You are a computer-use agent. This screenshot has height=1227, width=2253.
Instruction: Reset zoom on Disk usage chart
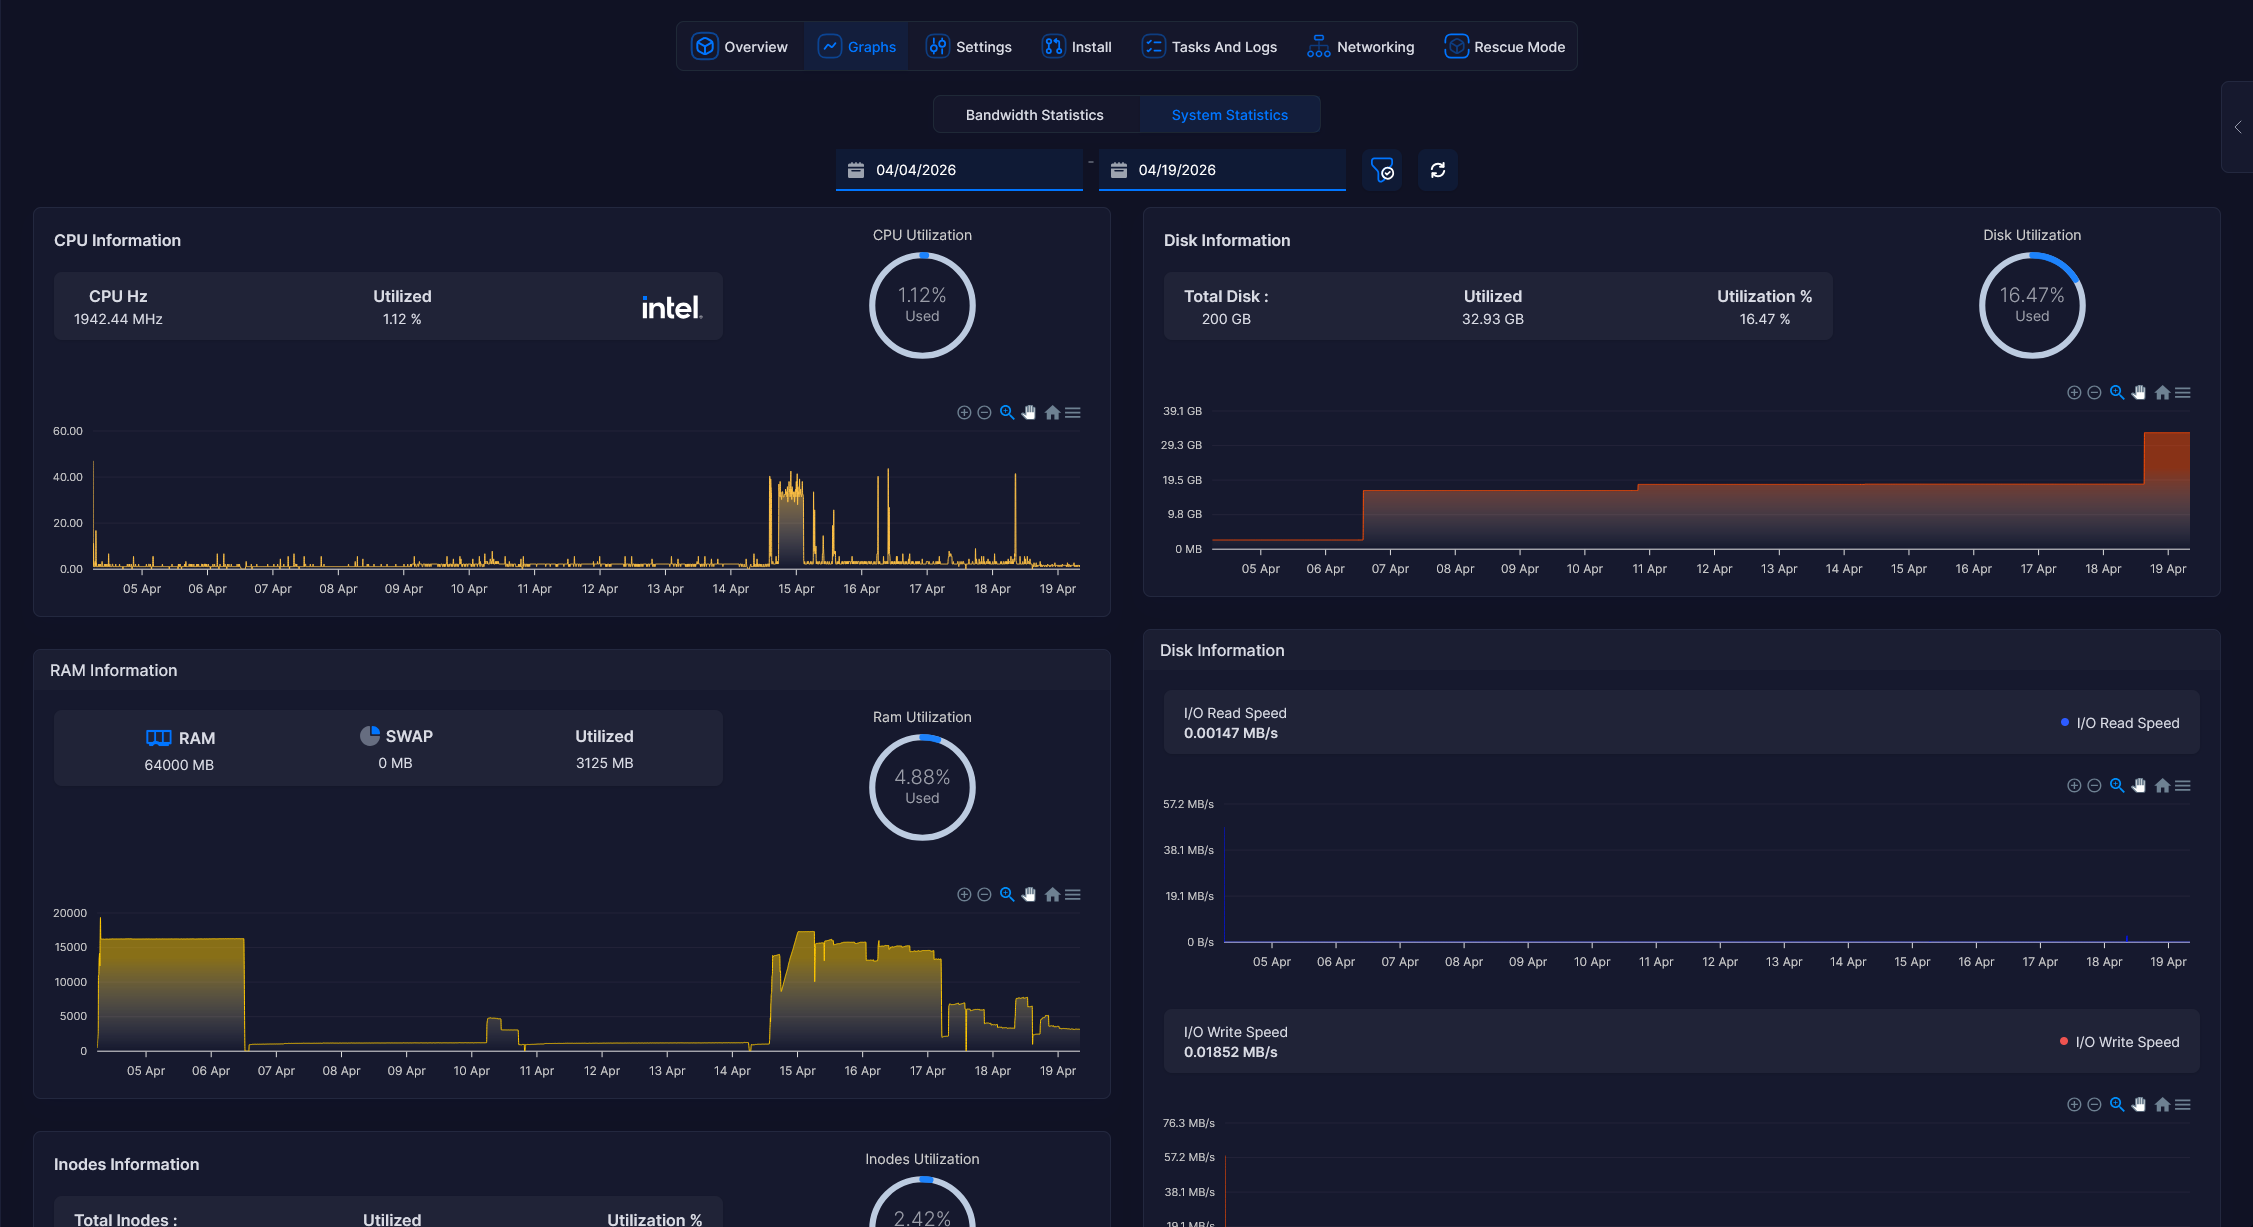coord(2162,393)
